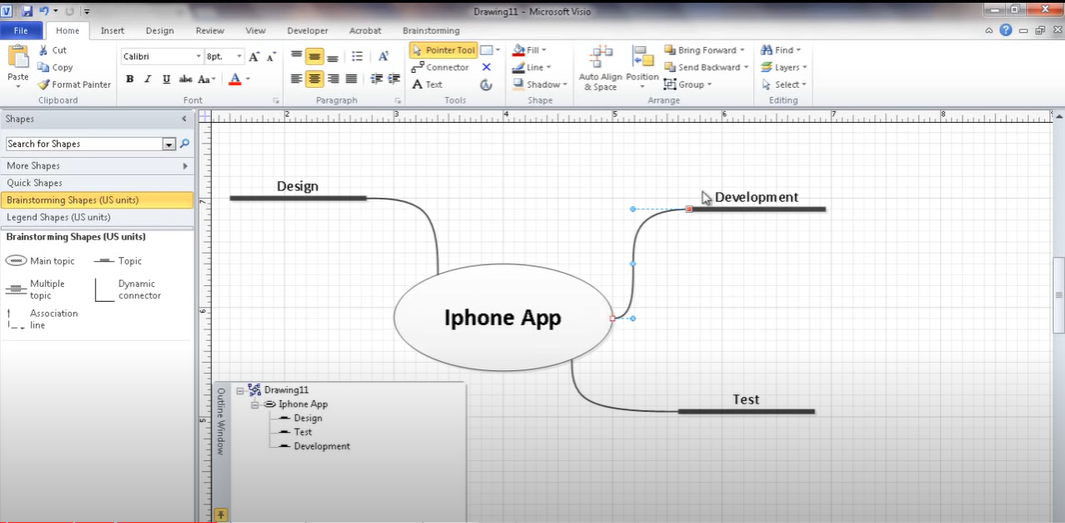Toggle Italic formatting
The image size is (1065, 523).
pyautogui.click(x=148, y=79)
